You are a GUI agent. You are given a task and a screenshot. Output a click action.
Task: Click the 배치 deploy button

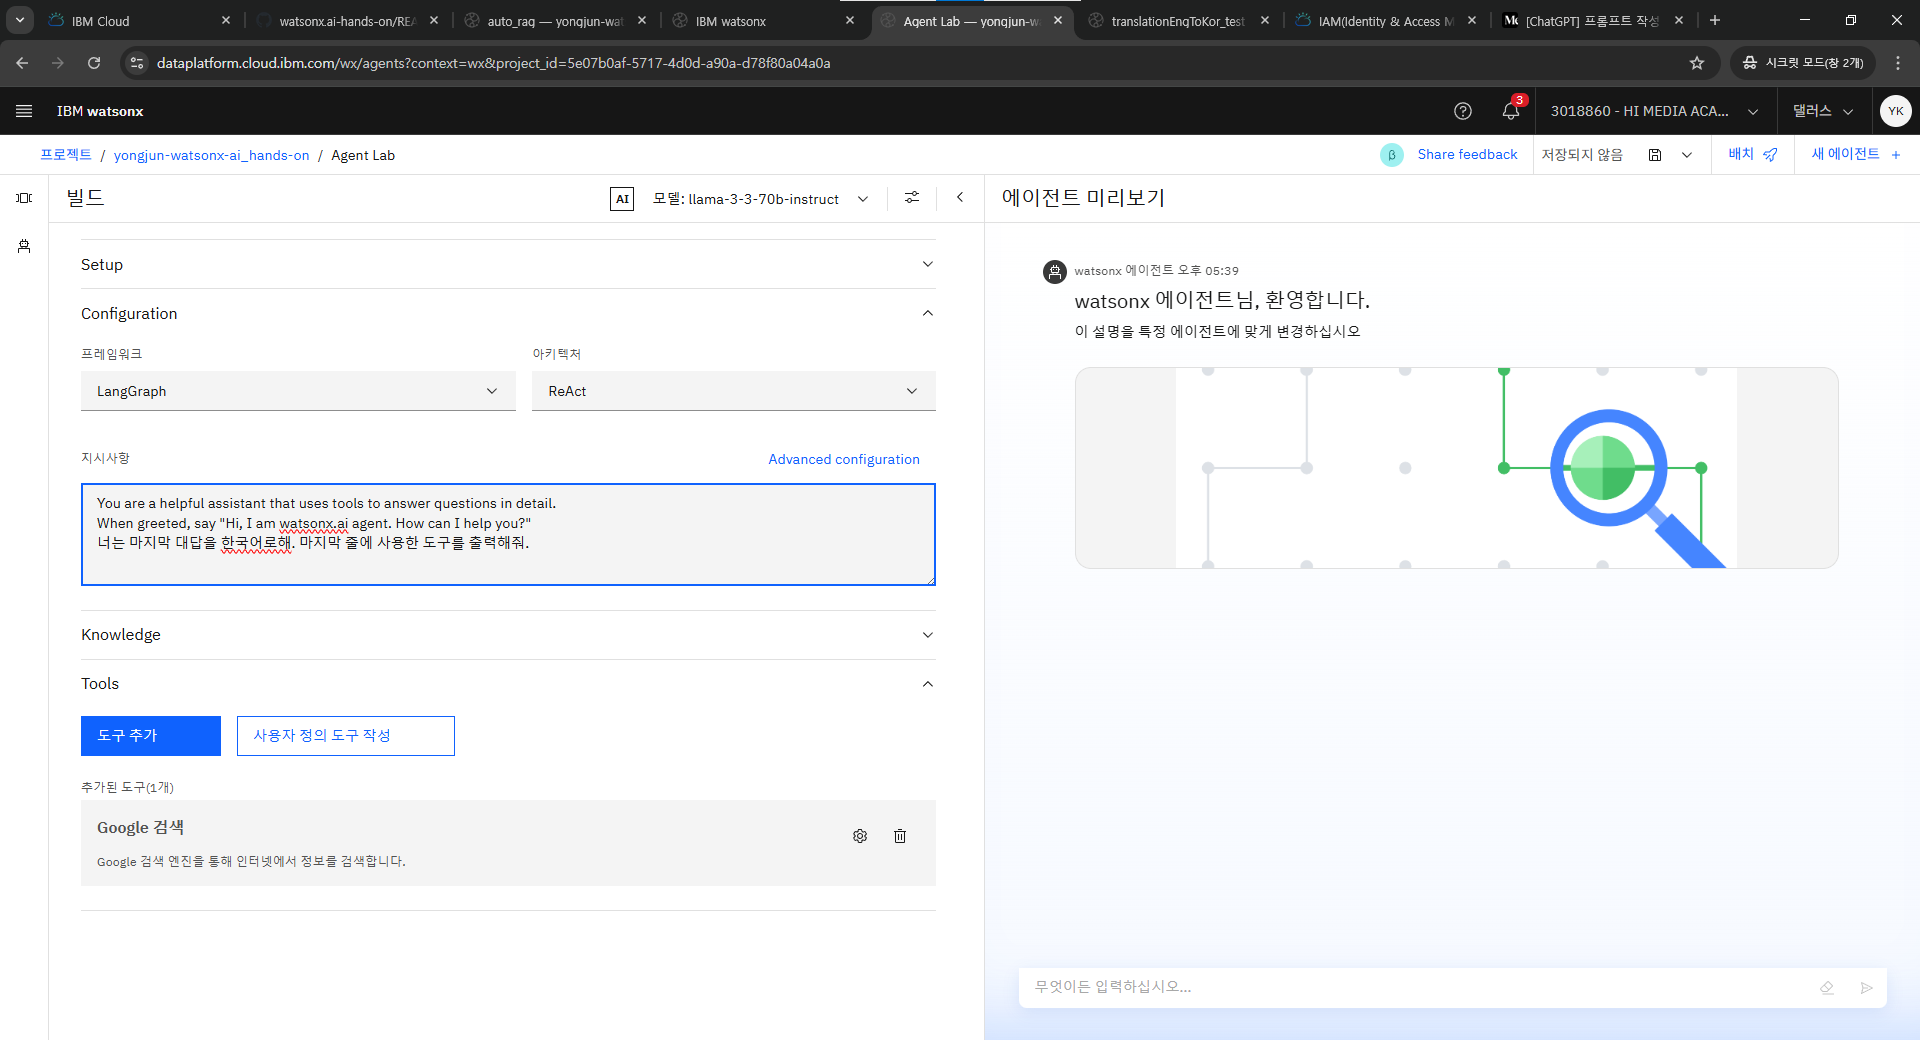point(1753,155)
